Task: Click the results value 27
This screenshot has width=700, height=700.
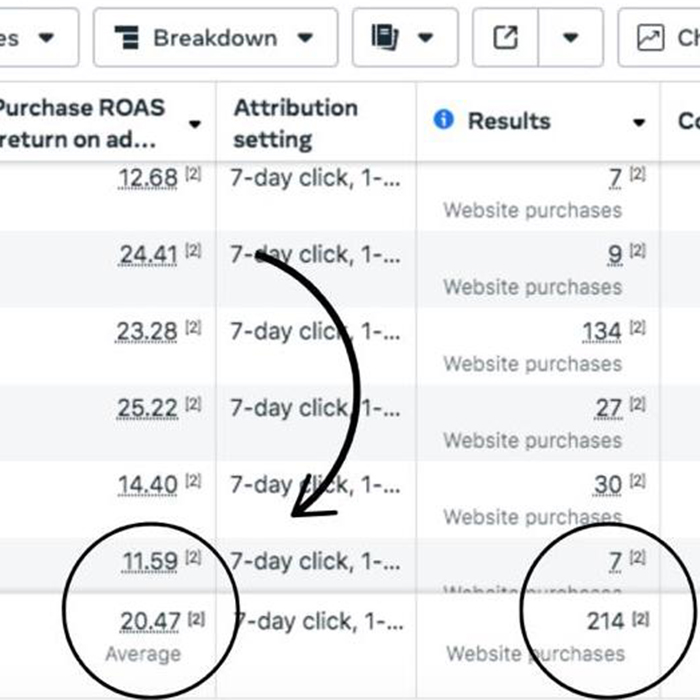Action: [x=608, y=408]
